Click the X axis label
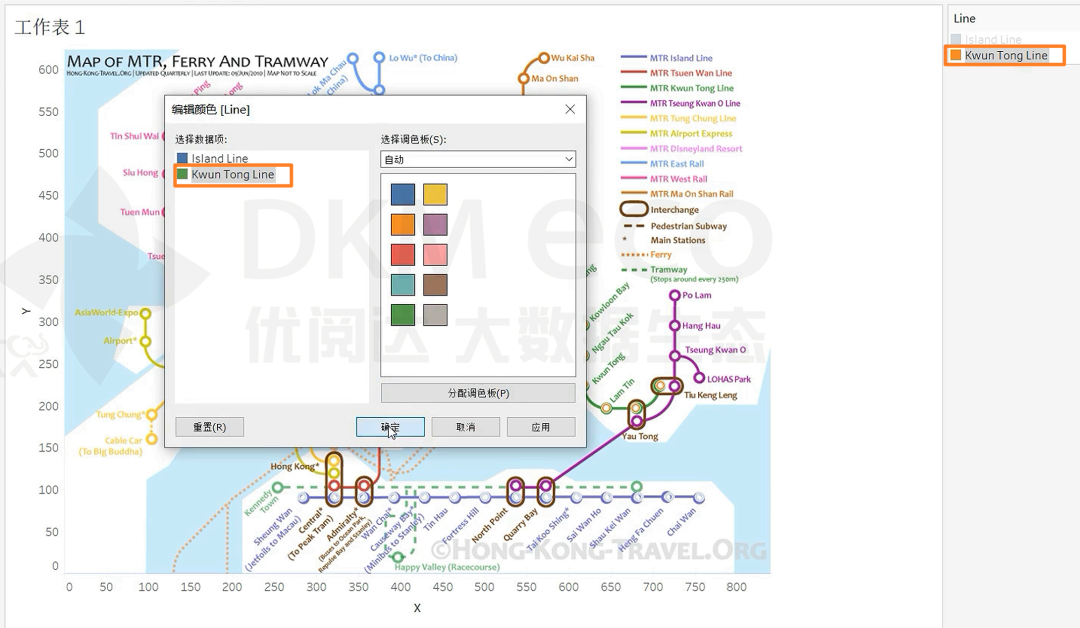1080x628 pixels. (417, 608)
